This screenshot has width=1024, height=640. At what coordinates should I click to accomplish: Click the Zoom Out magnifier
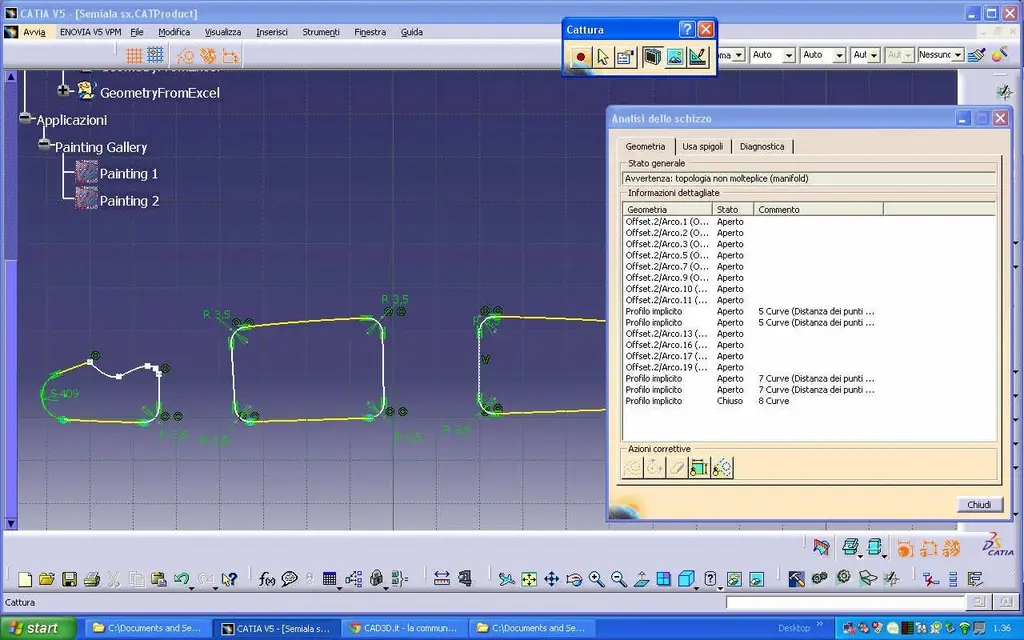click(618, 579)
